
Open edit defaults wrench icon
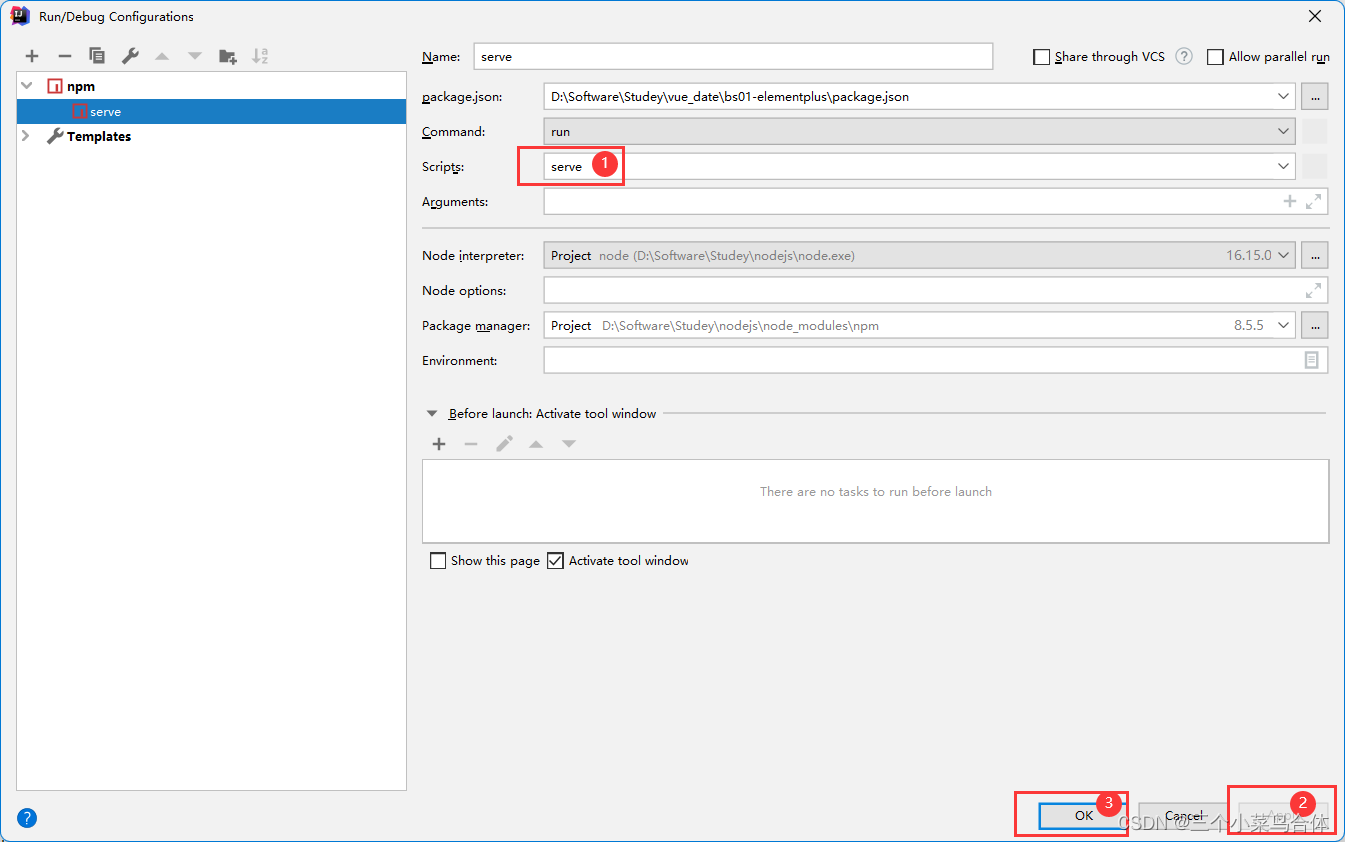click(x=130, y=57)
